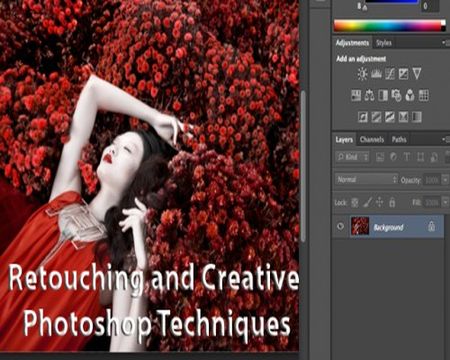Add an Invert adjustment
Viewport: 450px width, 360px height.
point(363,117)
